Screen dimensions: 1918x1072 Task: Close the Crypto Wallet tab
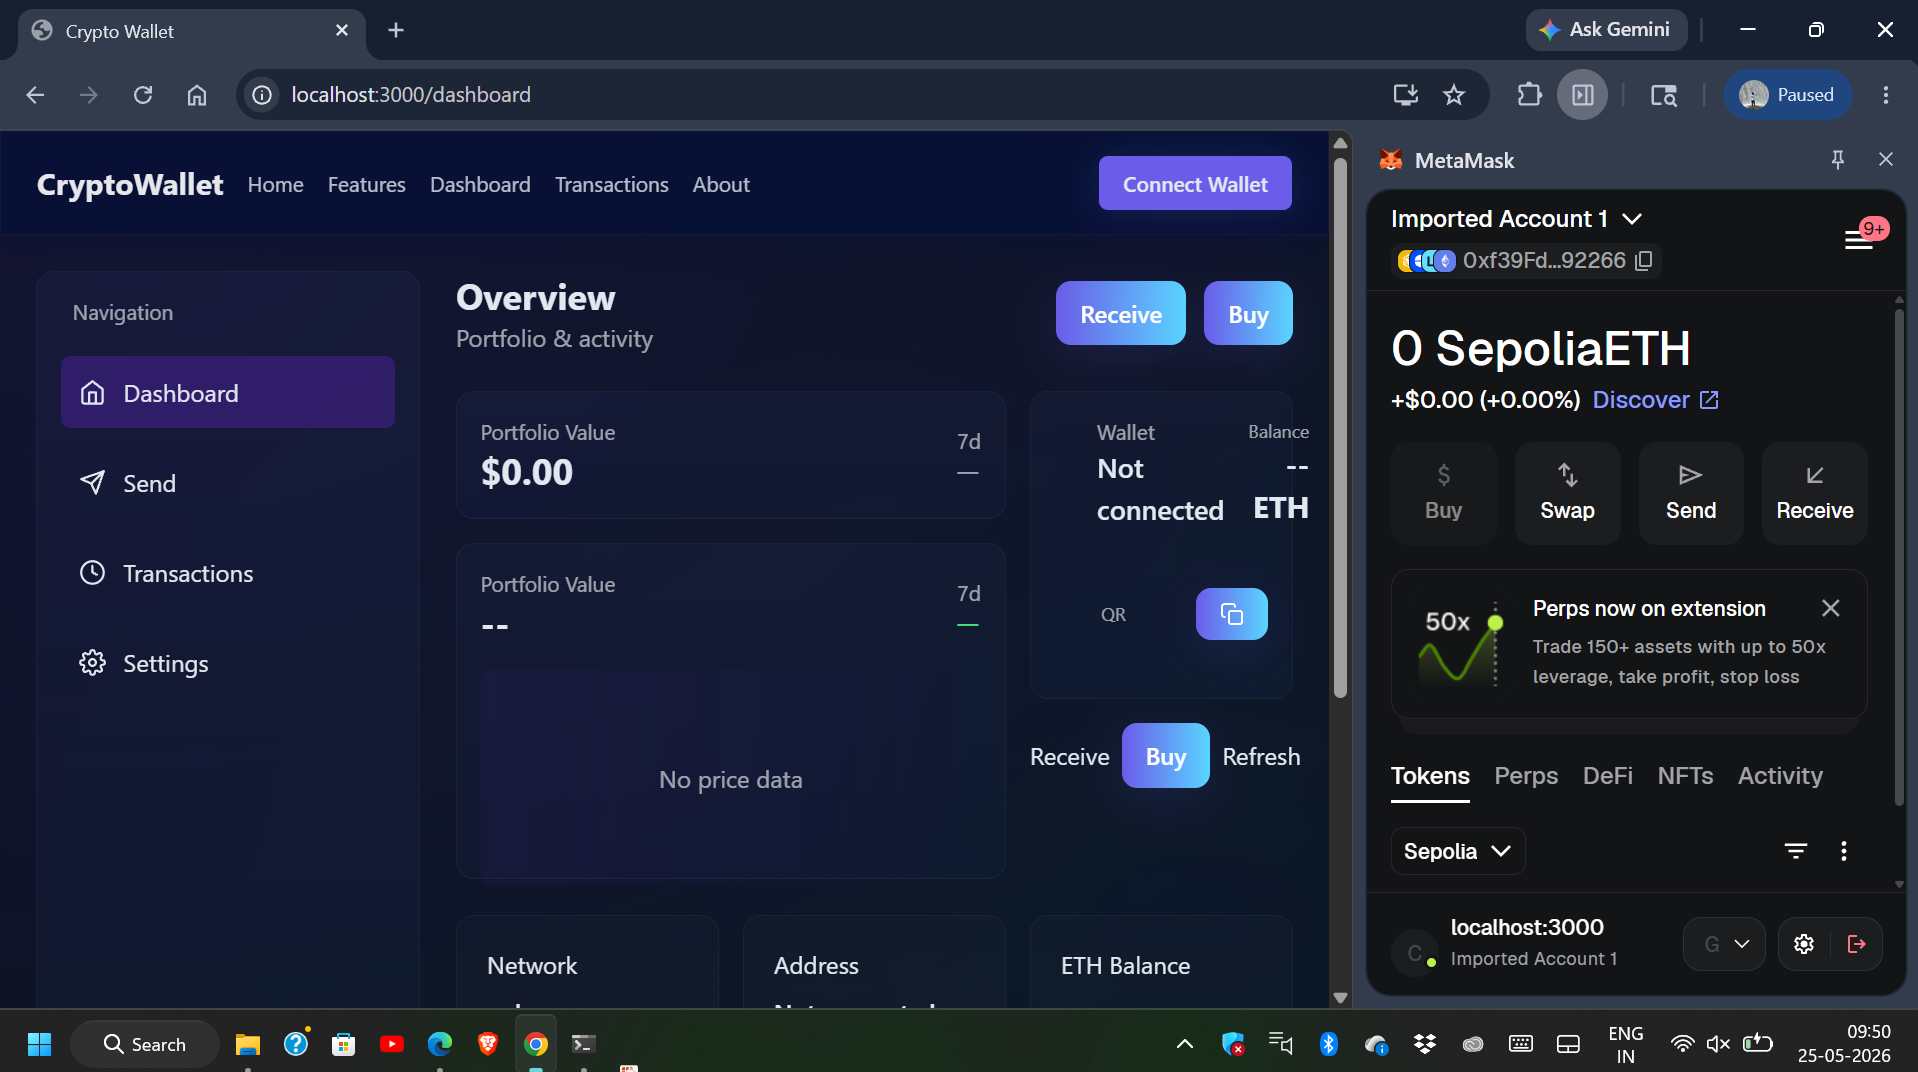[x=342, y=30]
